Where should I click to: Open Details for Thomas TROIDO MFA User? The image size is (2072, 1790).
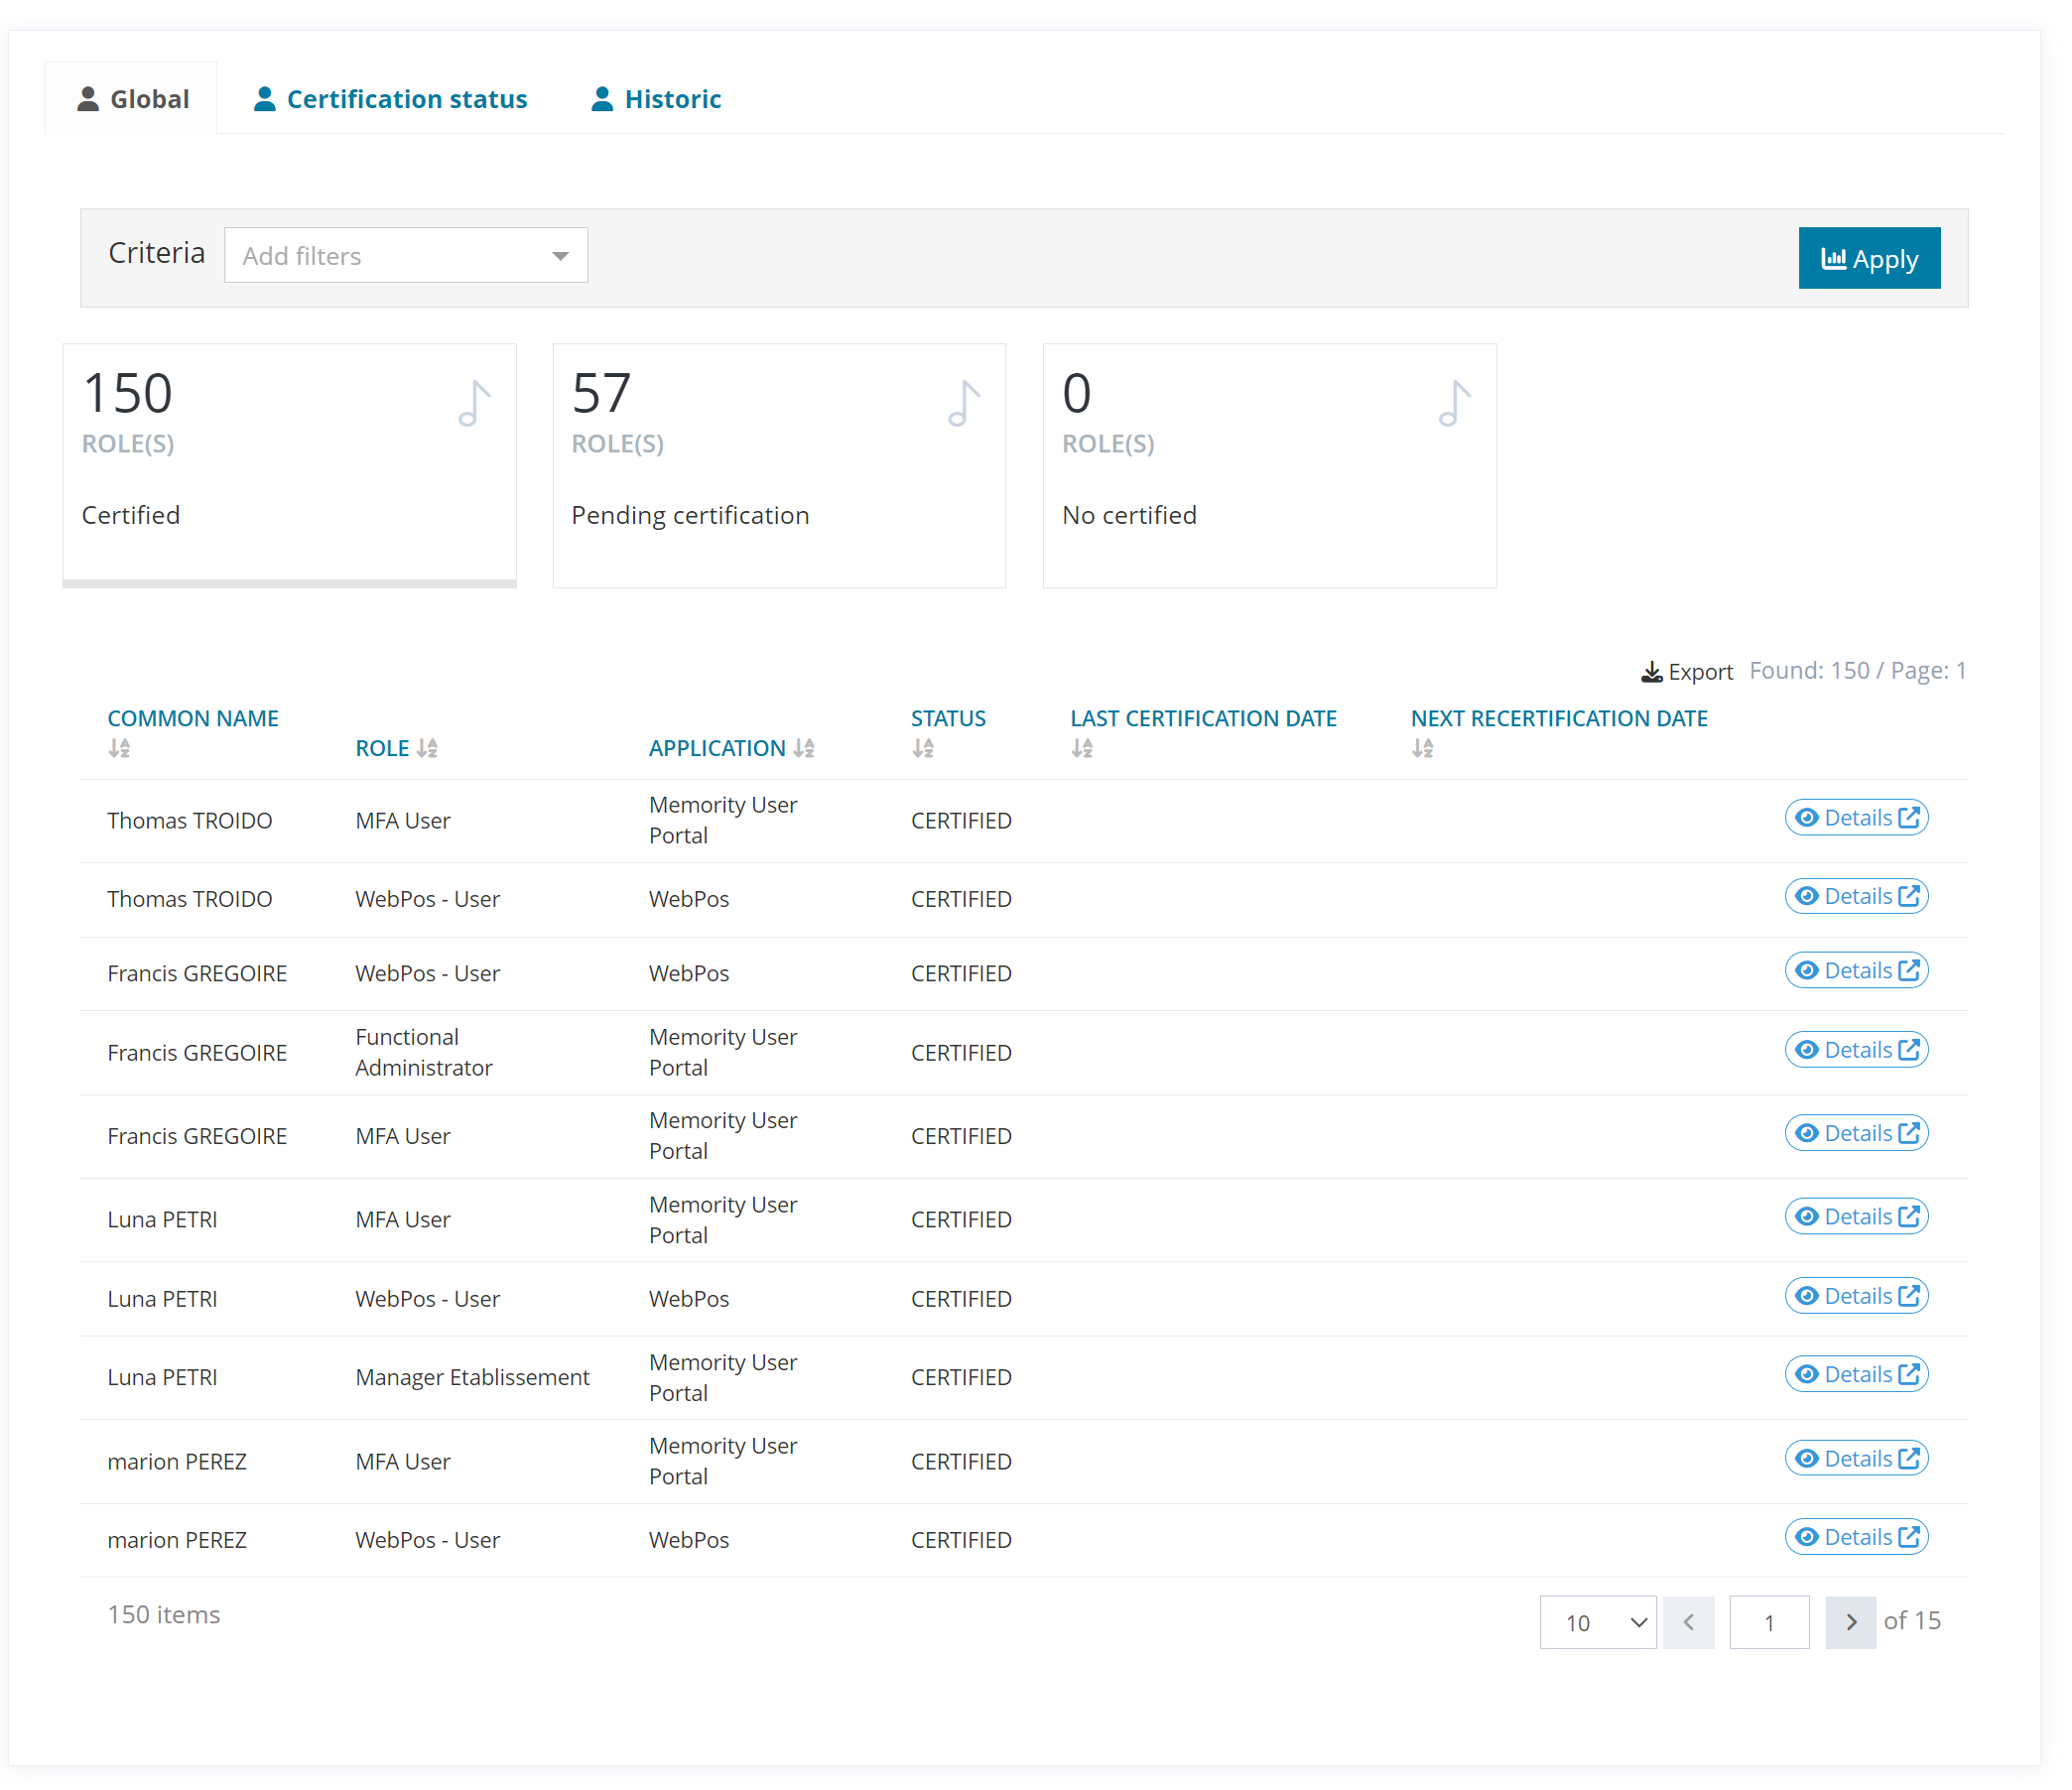point(1856,818)
